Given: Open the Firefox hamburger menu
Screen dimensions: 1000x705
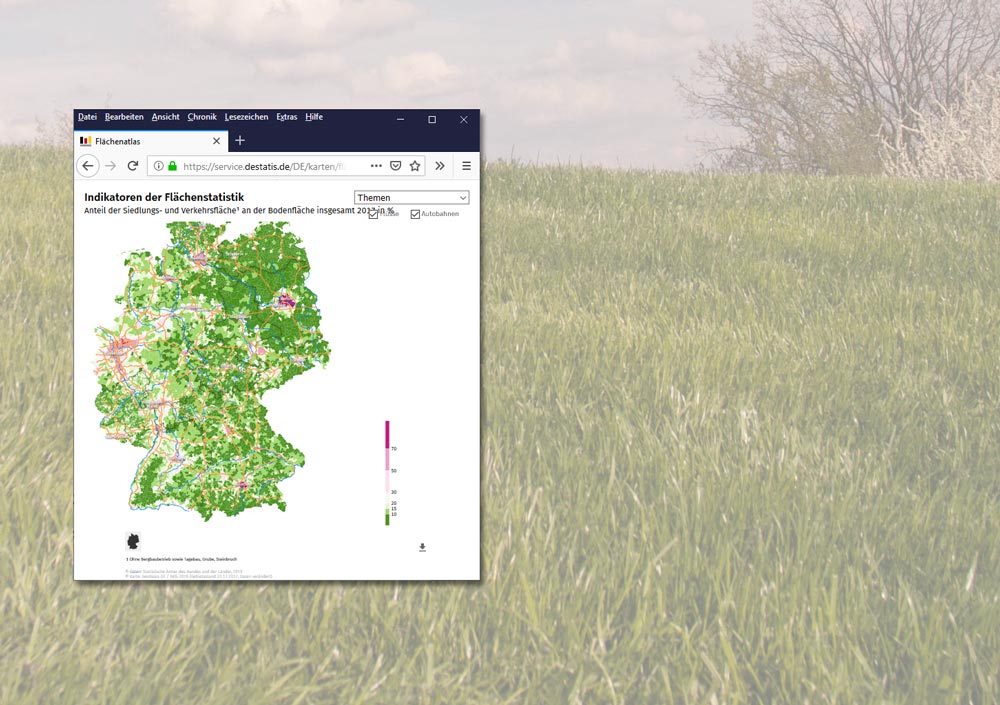Looking at the screenshot, I should pyautogui.click(x=466, y=165).
